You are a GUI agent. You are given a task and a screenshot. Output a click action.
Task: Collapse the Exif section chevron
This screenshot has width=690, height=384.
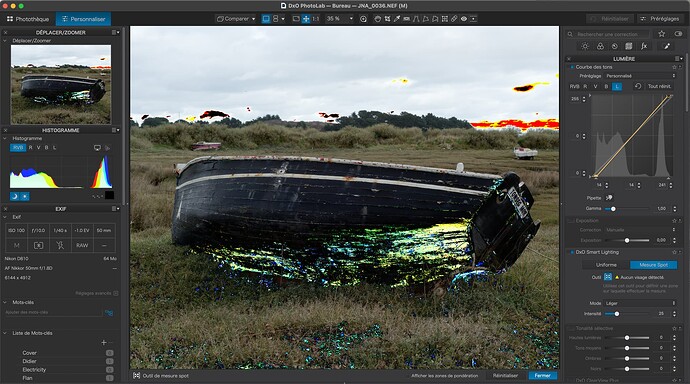click(5, 217)
